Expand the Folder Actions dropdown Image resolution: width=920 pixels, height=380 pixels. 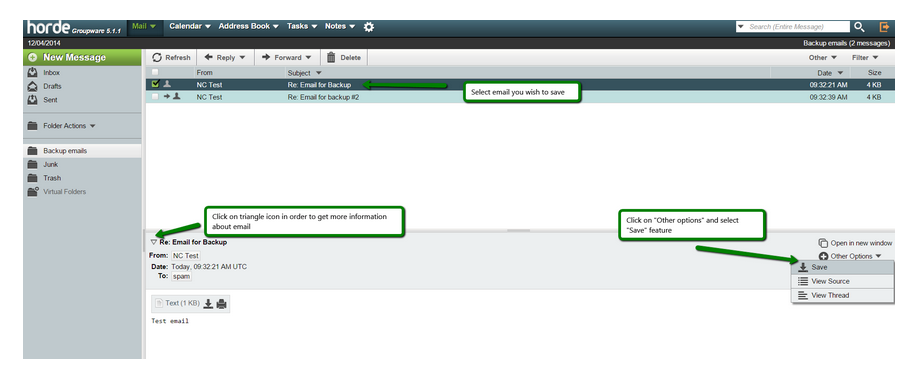click(62, 125)
